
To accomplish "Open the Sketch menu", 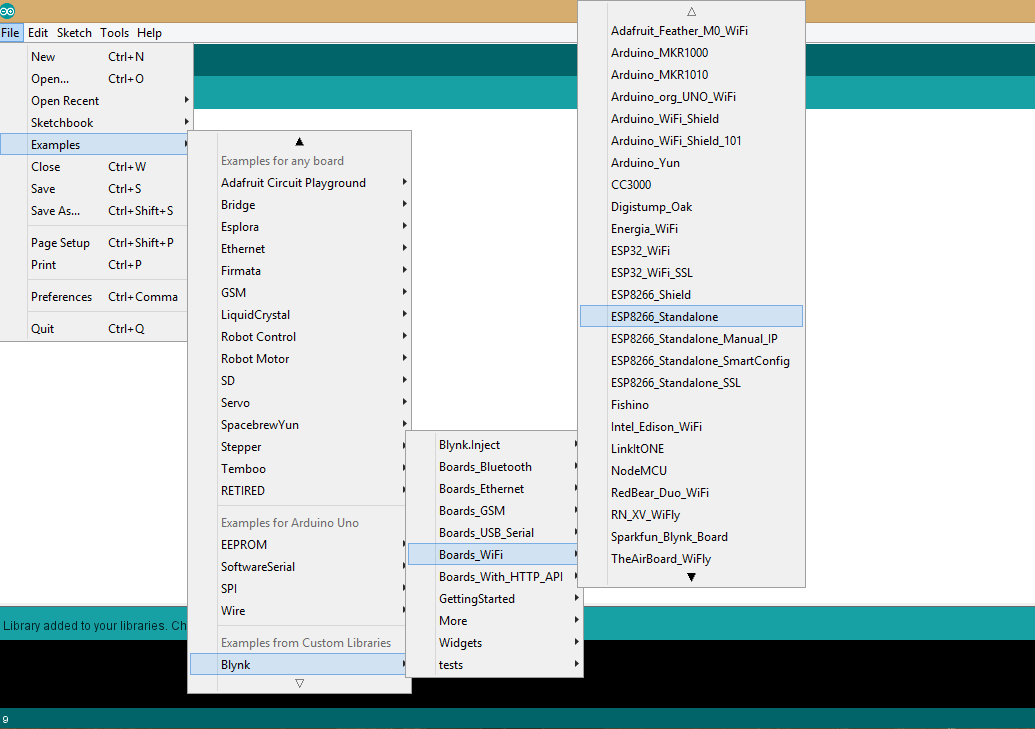I will [x=74, y=32].
